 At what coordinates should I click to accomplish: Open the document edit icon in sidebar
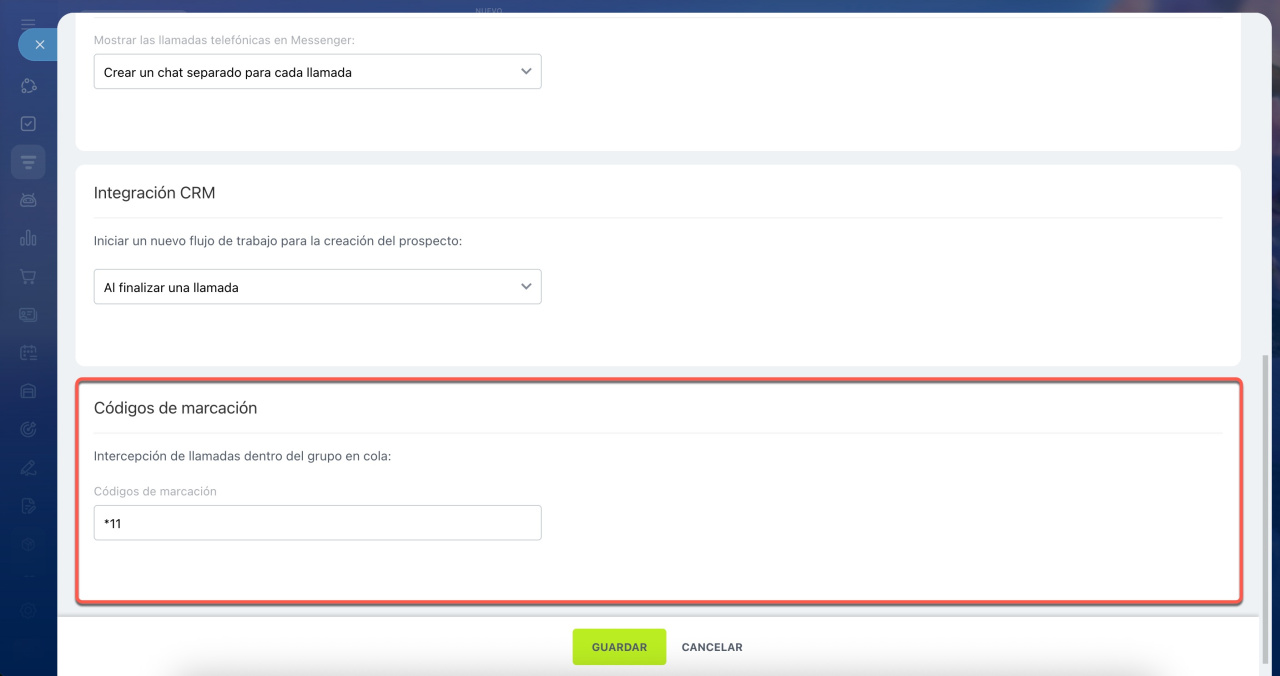click(x=28, y=505)
